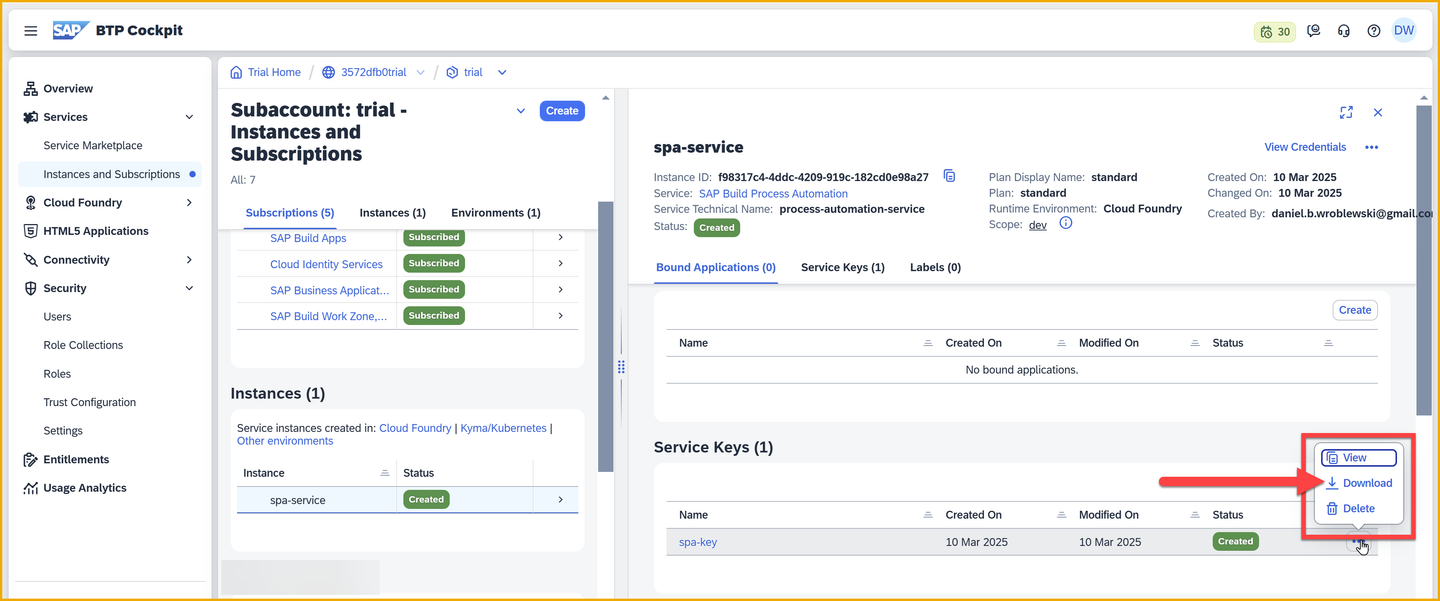
Task: Open column menu for Instance header
Action: pyautogui.click(x=385, y=473)
